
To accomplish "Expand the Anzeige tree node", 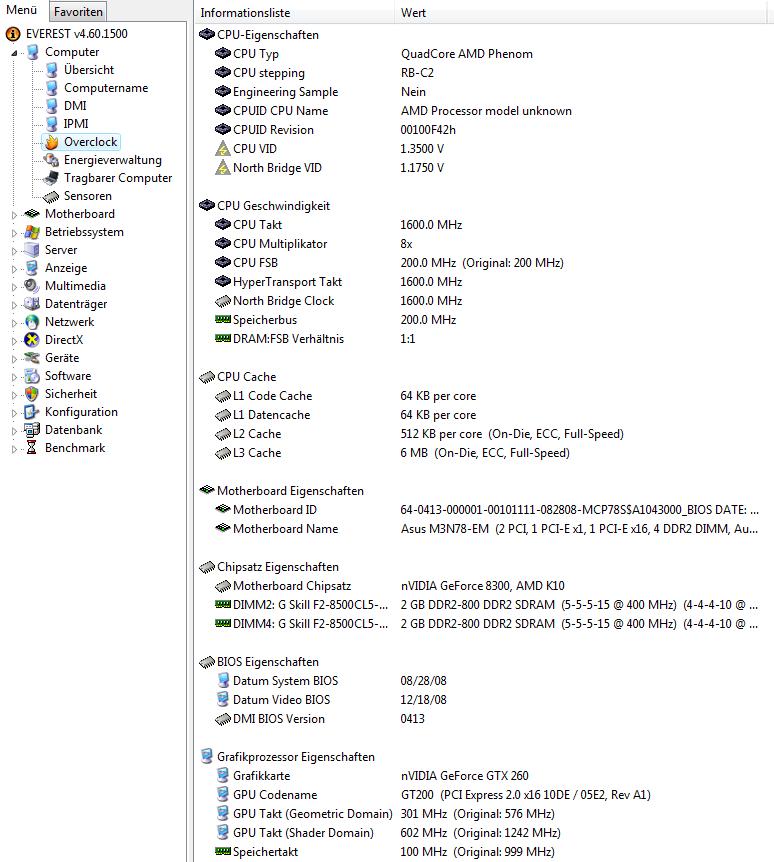I will click(14, 269).
